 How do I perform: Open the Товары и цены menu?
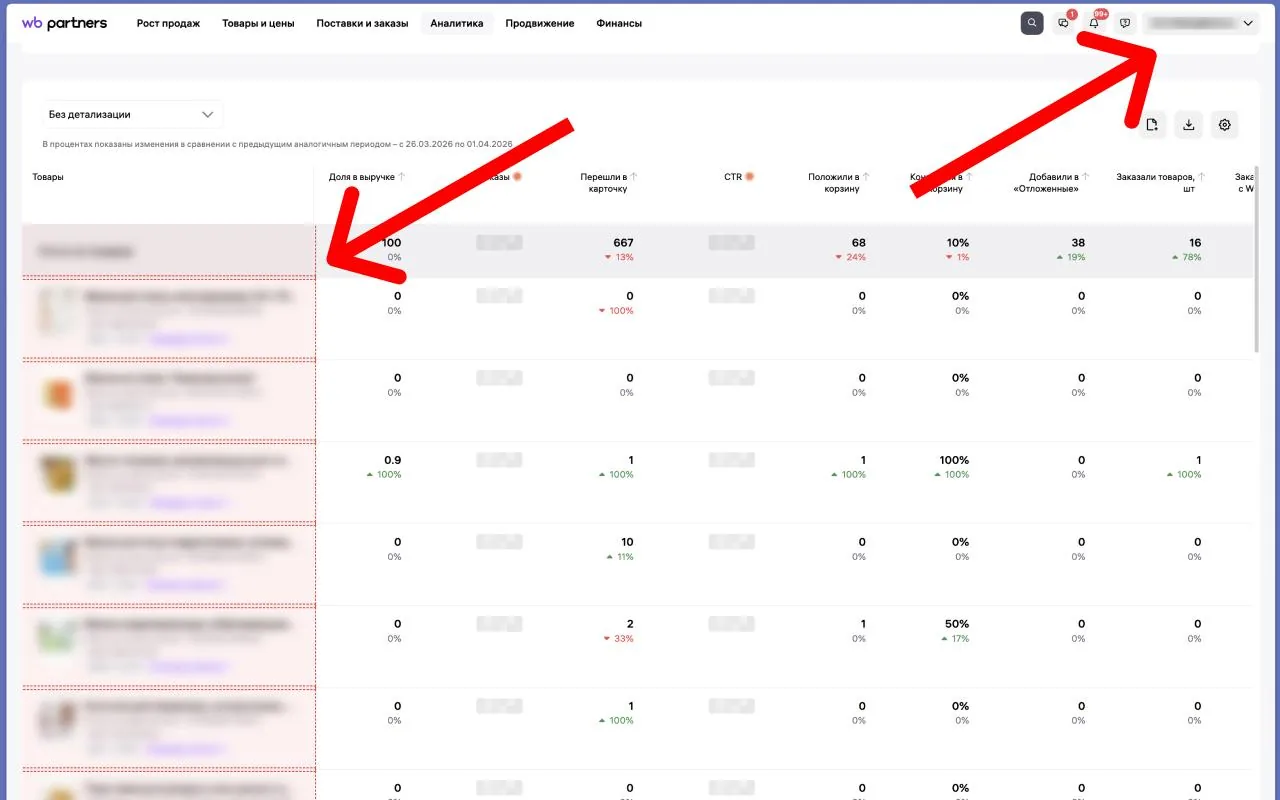(258, 23)
